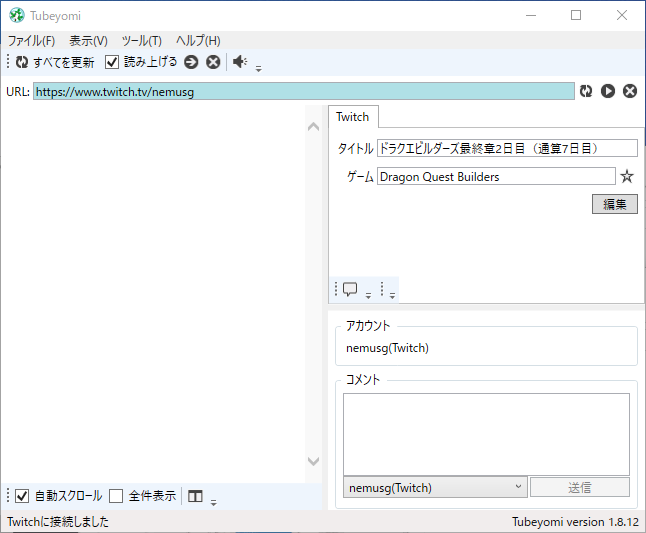Image resolution: width=646 pixels, height=533 pixels.
Task: Open the ファイル(F) menu
Action: coord(31,41)
